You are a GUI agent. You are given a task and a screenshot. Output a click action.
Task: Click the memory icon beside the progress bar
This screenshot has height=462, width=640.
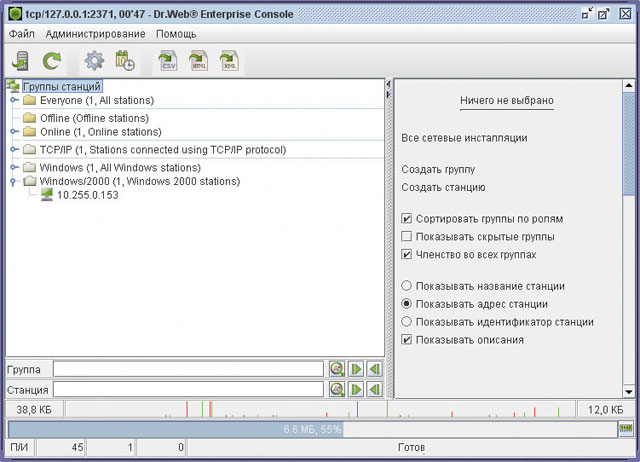626,429
